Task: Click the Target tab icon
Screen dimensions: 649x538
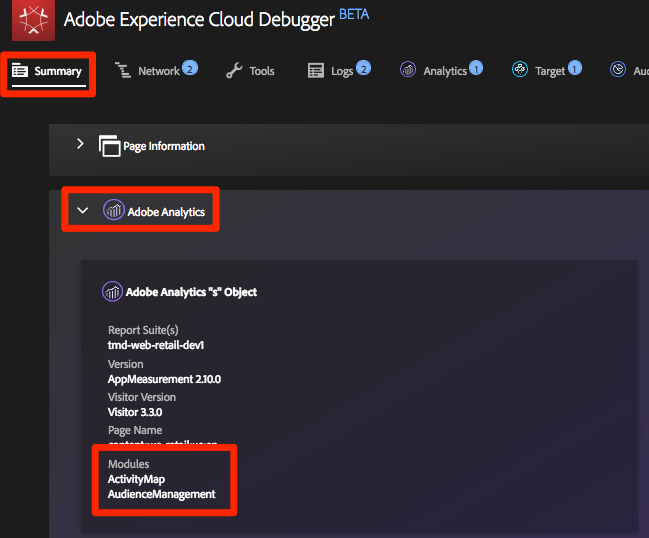Action: tap(520, 69)
